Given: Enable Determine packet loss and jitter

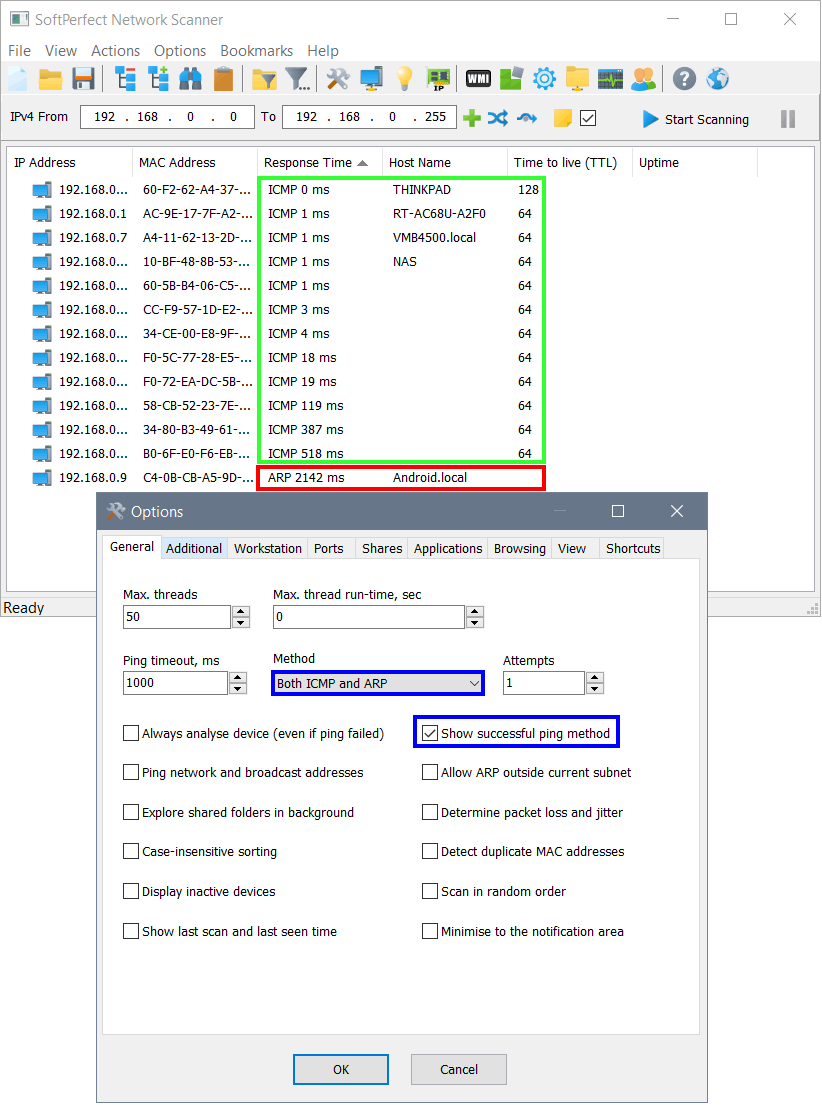Looking at the screenshot, I should click(x=429, y=813).
